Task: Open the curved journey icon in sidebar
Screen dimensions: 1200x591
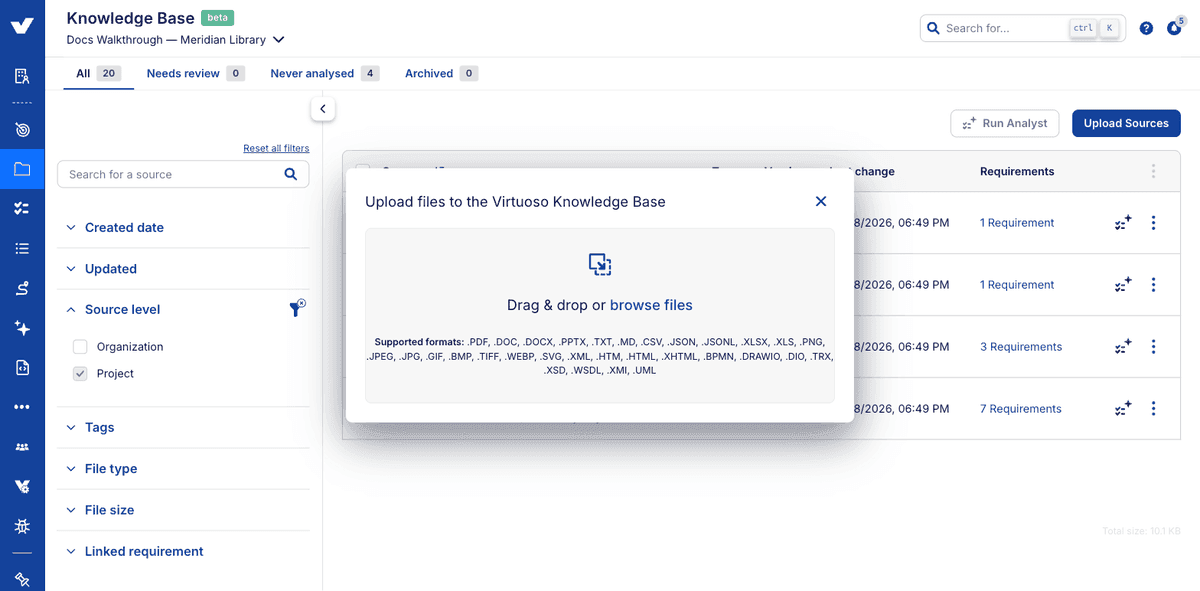Action: point(22,288)
